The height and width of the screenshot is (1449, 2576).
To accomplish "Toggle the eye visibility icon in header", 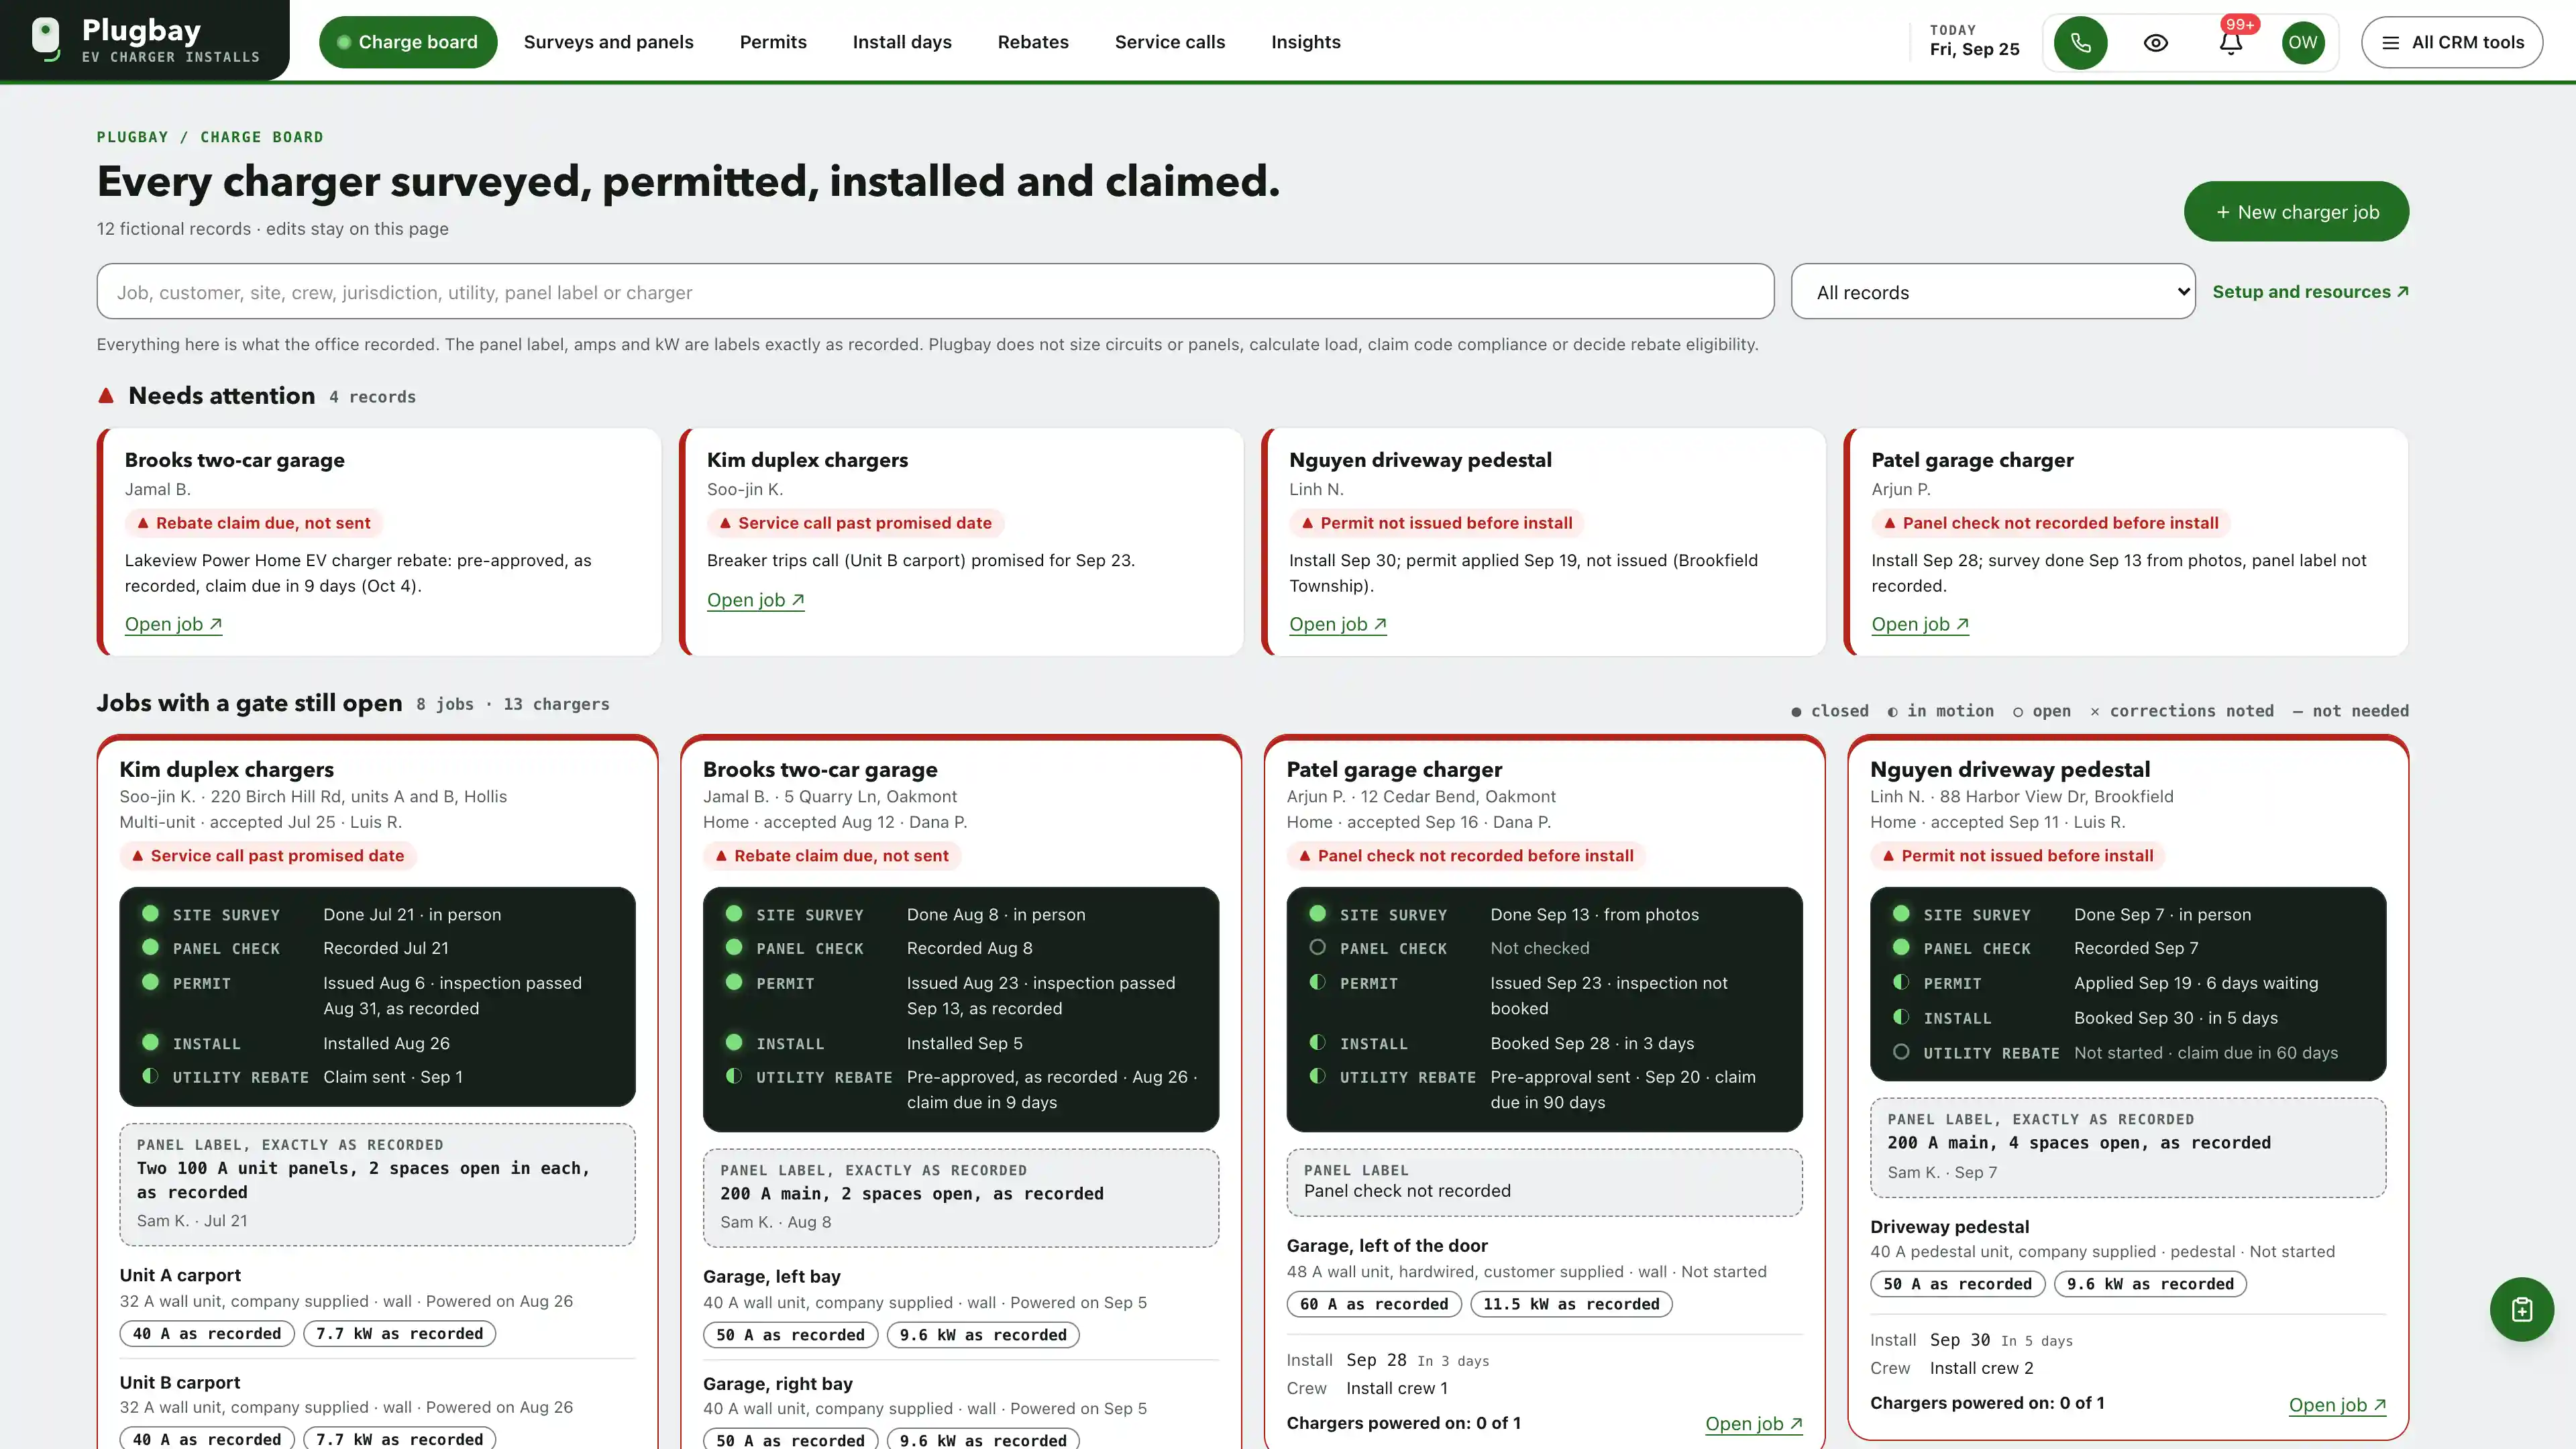I will pyautogui.click(x=2156, y=42).
